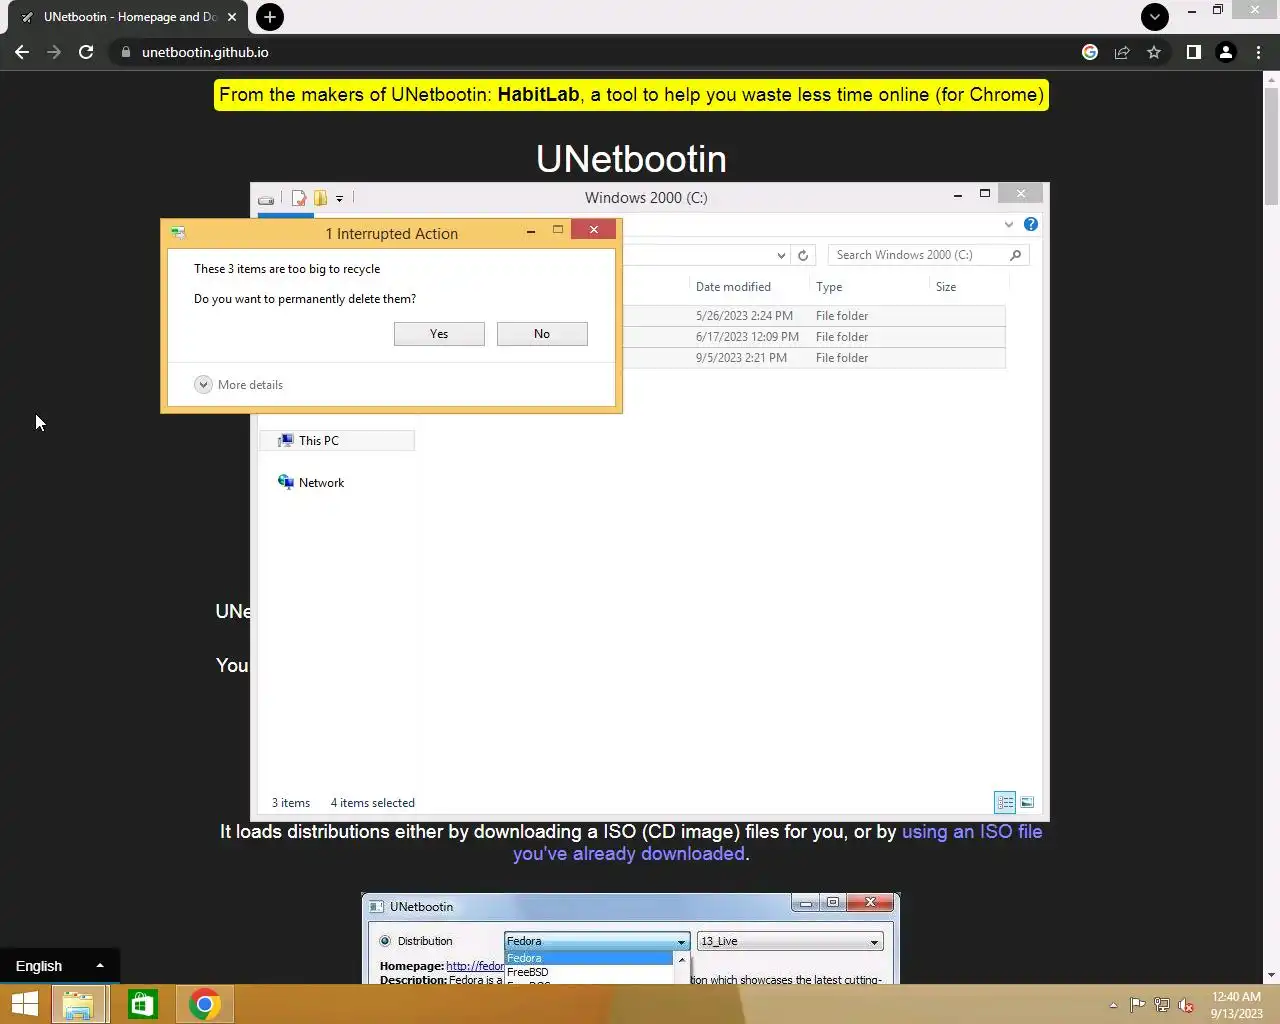
Task: Click the drive icon in Explorer's title bar
Action: [266, 199]
